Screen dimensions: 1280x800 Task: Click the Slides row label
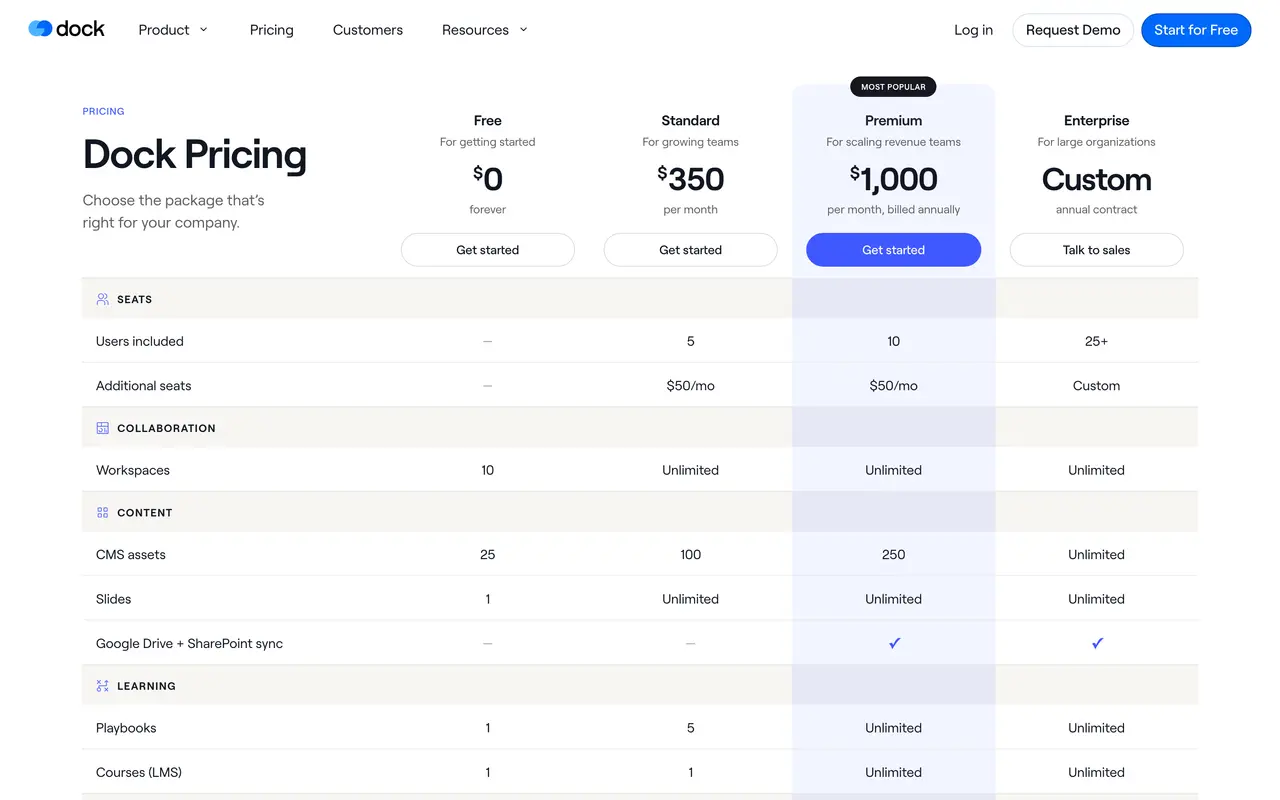tap(114, 599)
